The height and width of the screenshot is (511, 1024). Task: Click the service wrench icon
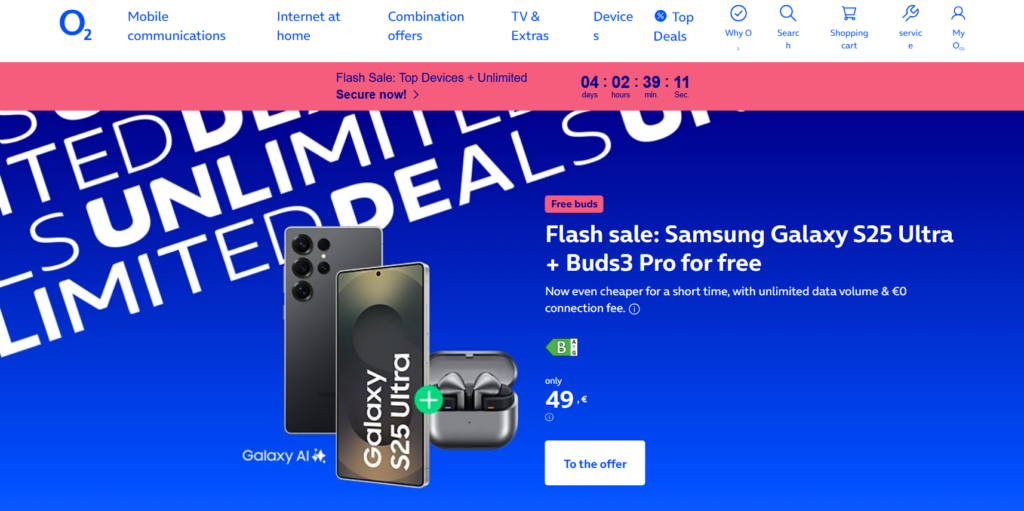point(910,13)
